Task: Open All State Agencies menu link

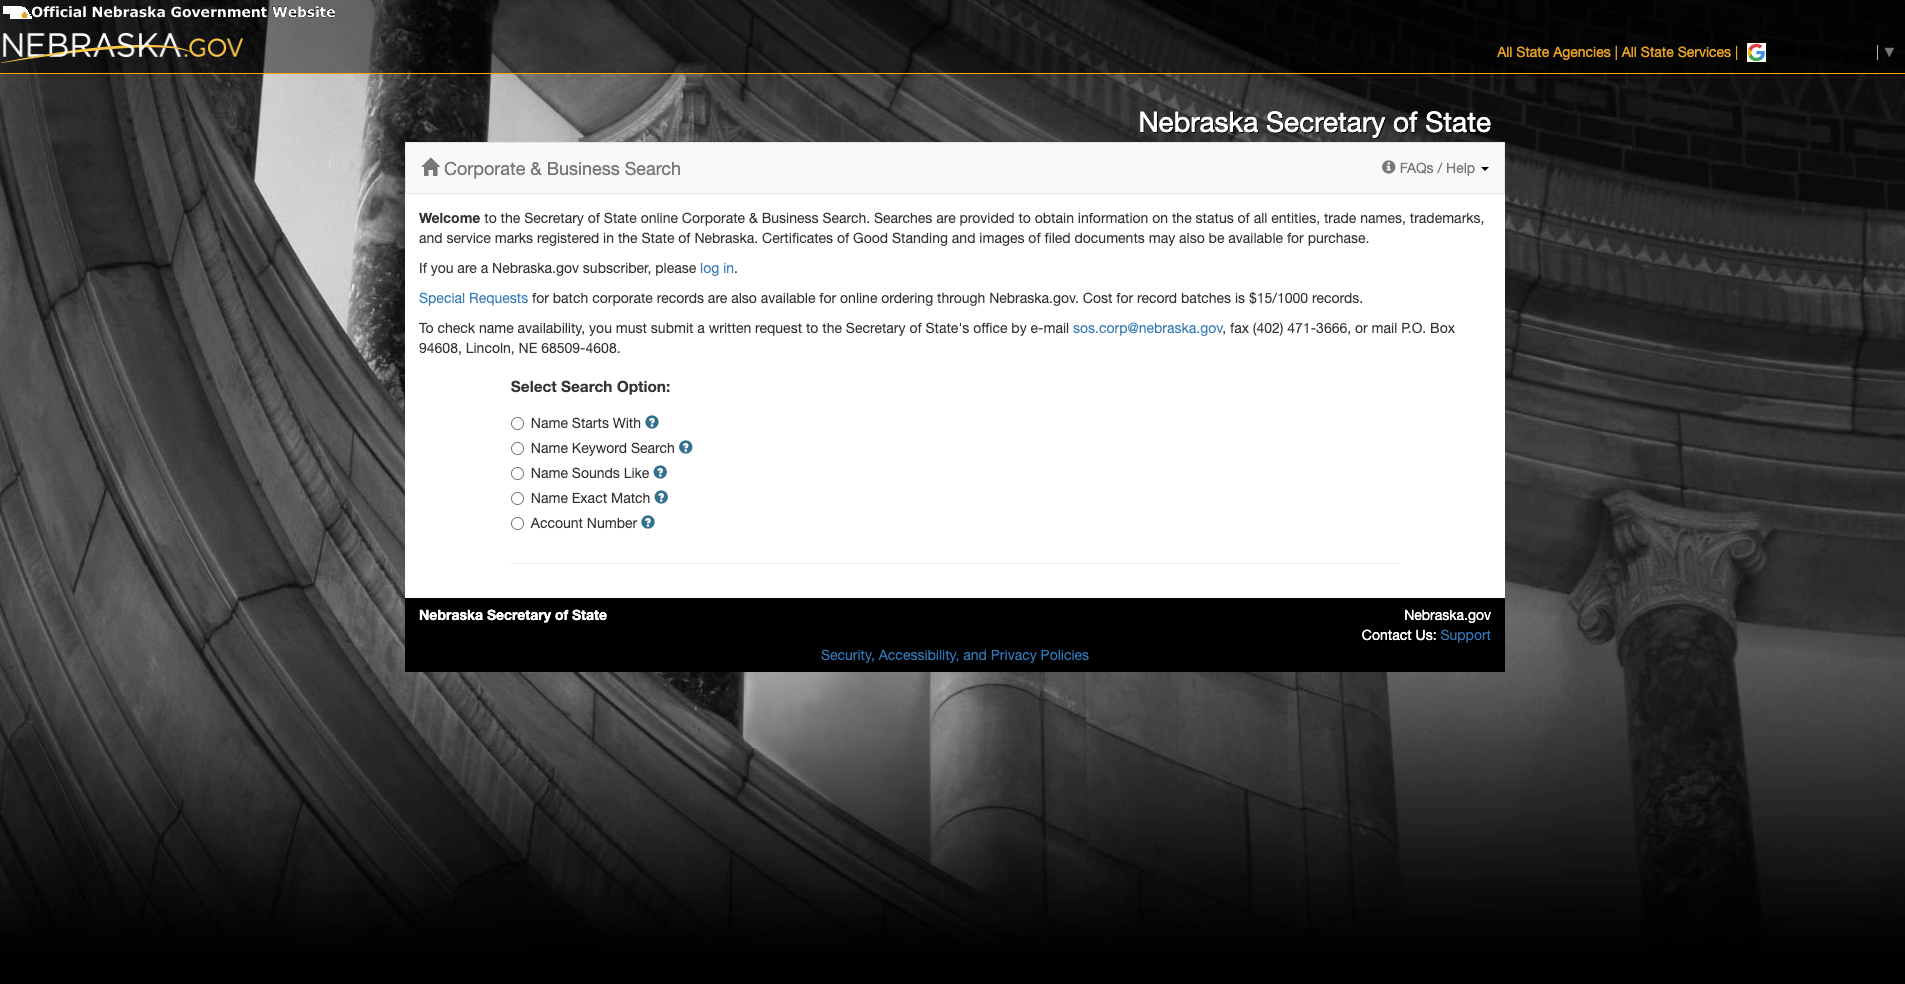Action: coord(1553,52)
